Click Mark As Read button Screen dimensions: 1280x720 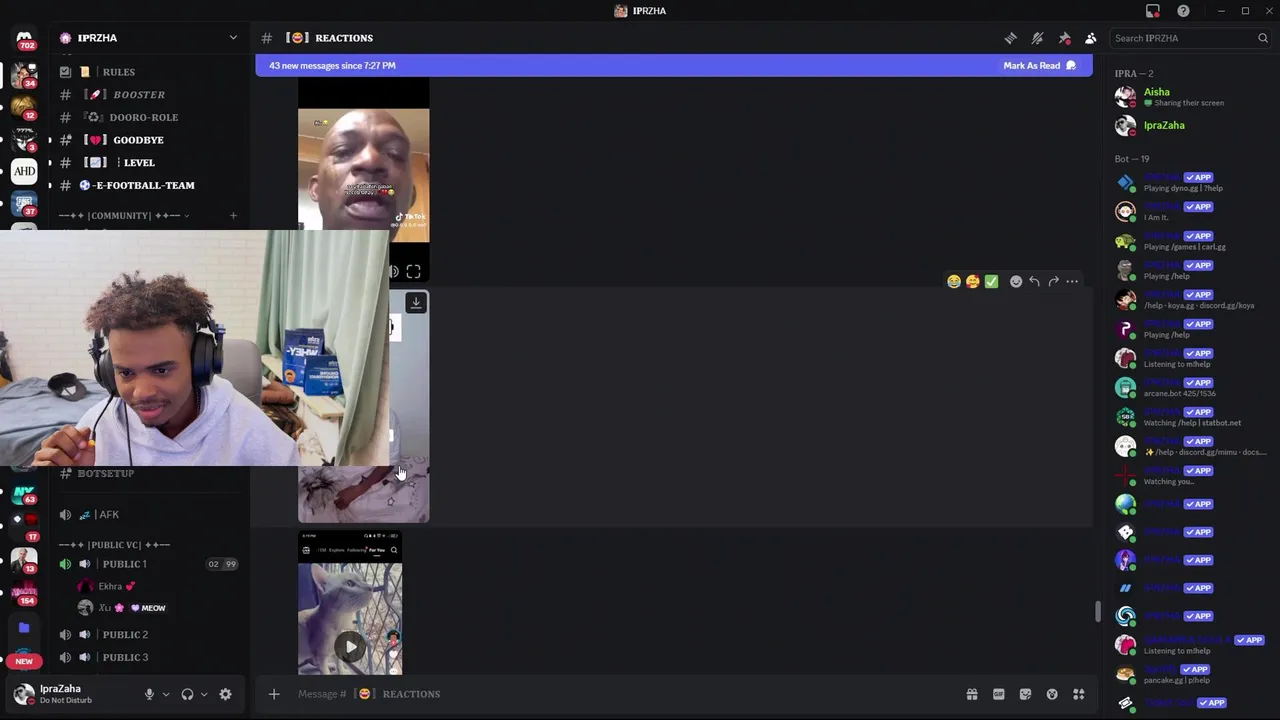pos(1040,66)
